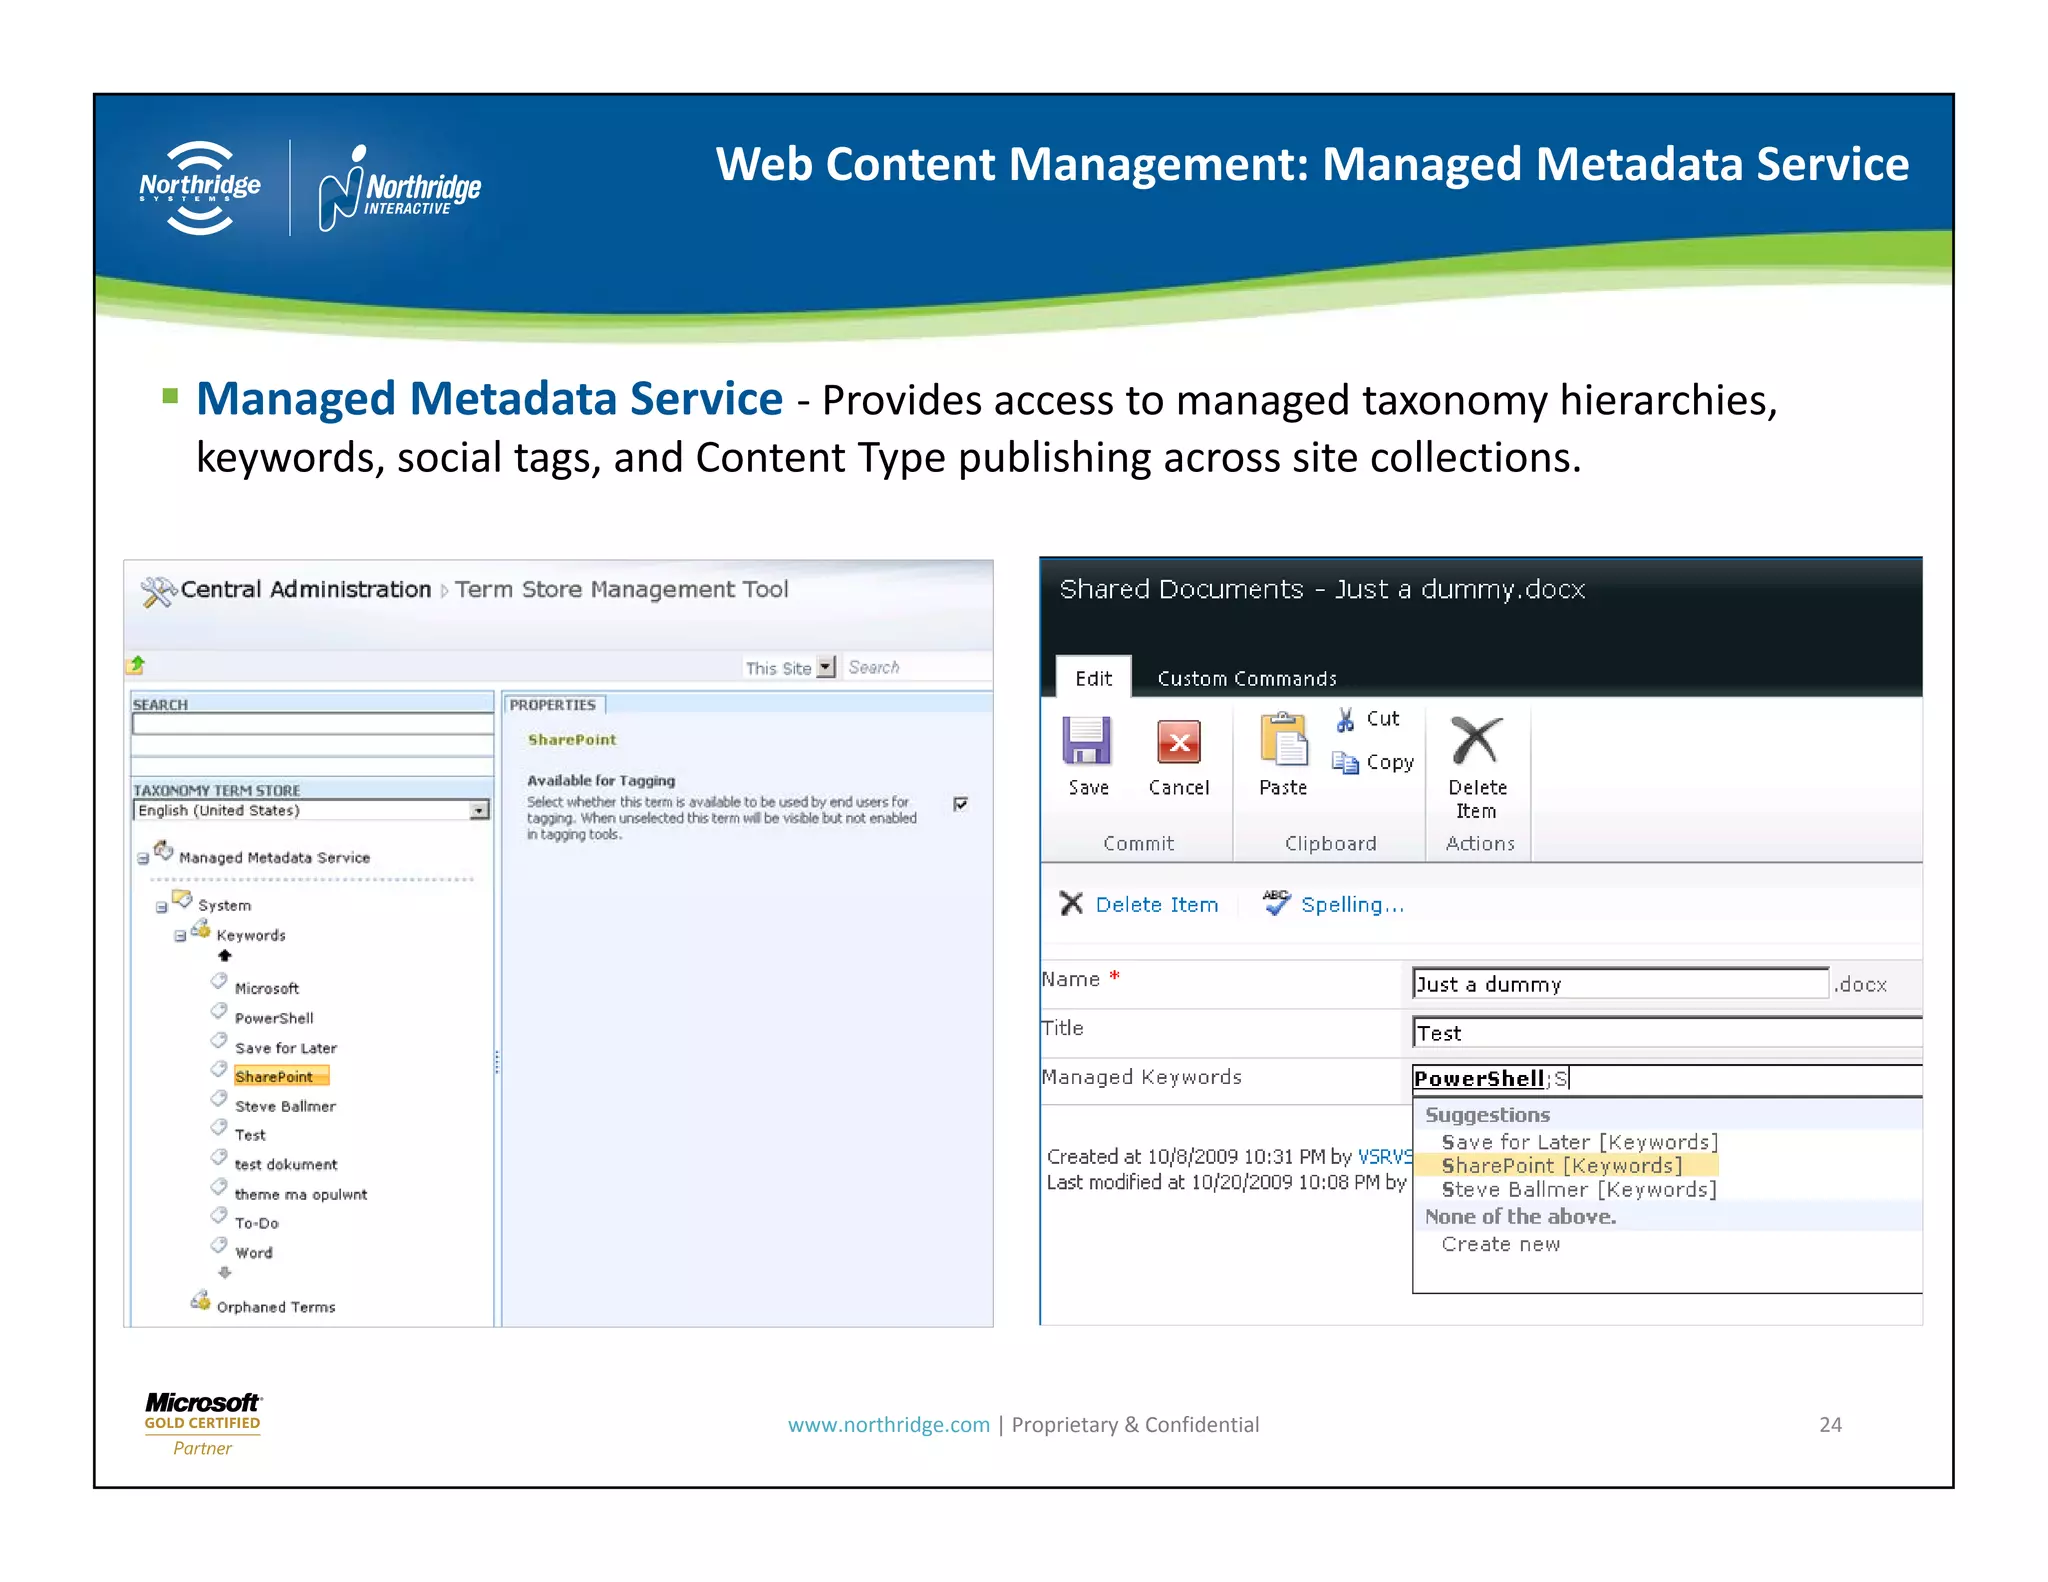Open the Properties tab

(x=553, y=705)
